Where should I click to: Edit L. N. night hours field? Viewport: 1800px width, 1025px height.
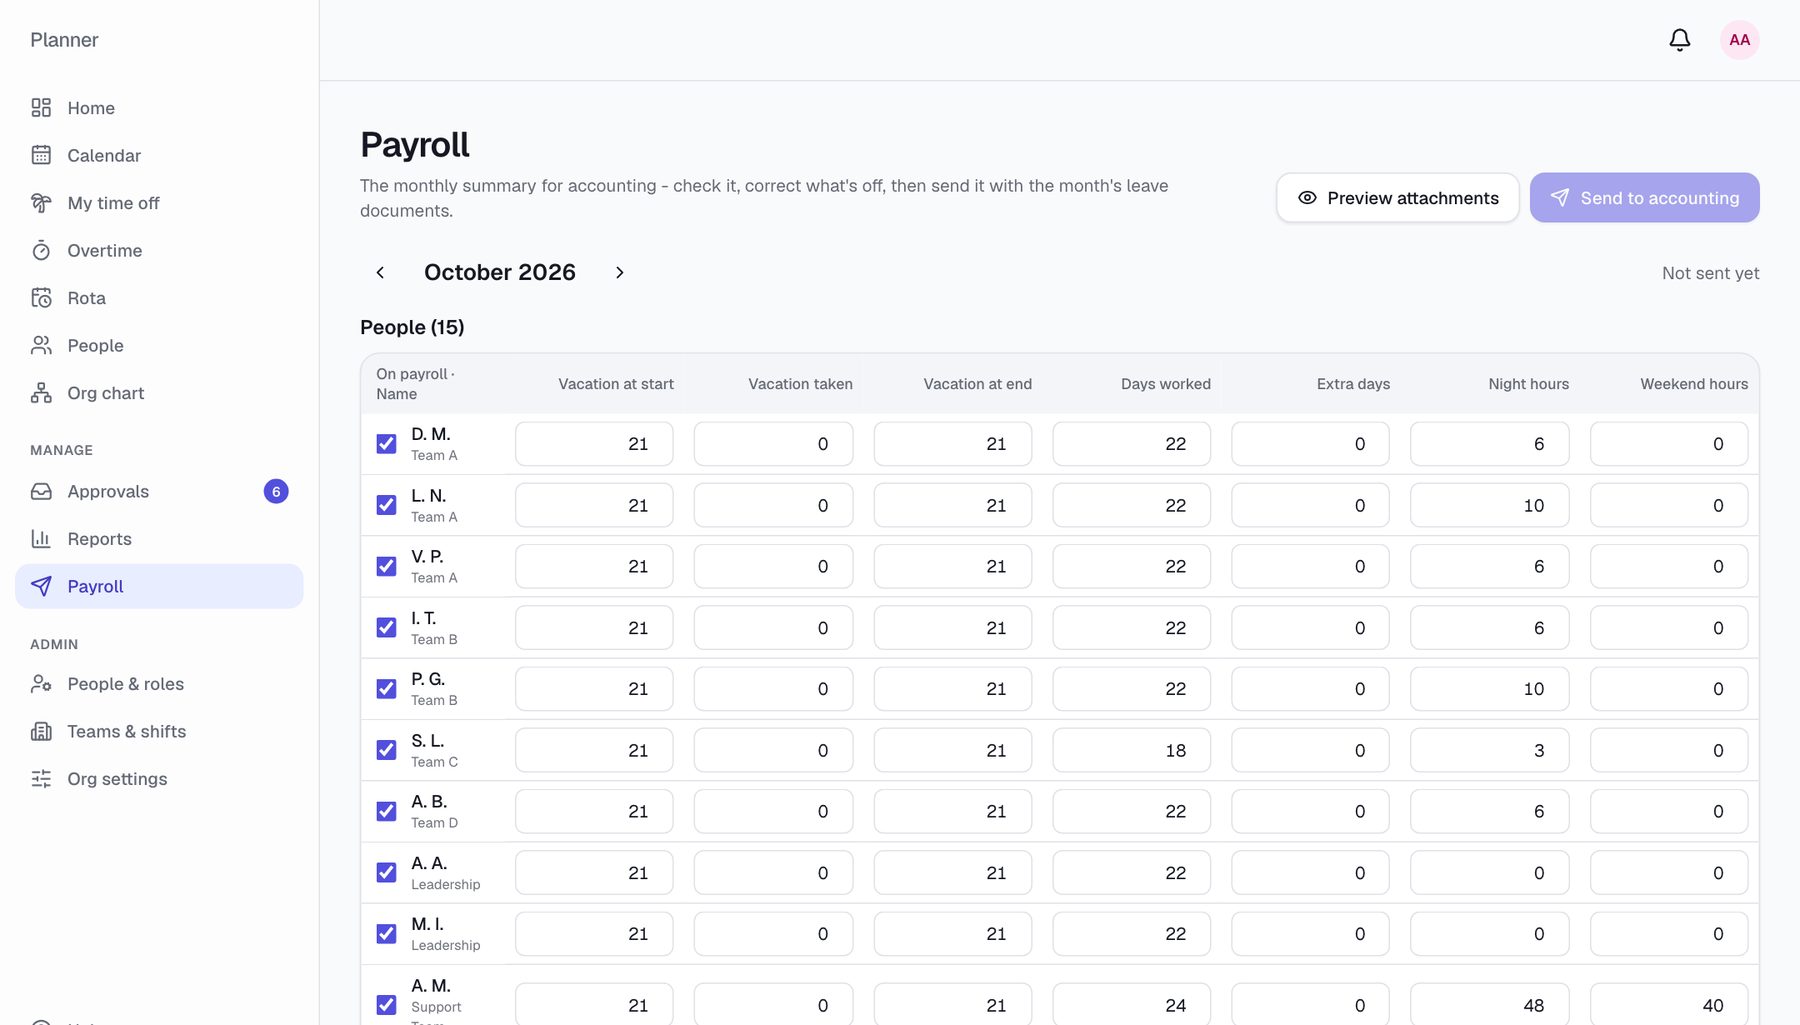1489,505
